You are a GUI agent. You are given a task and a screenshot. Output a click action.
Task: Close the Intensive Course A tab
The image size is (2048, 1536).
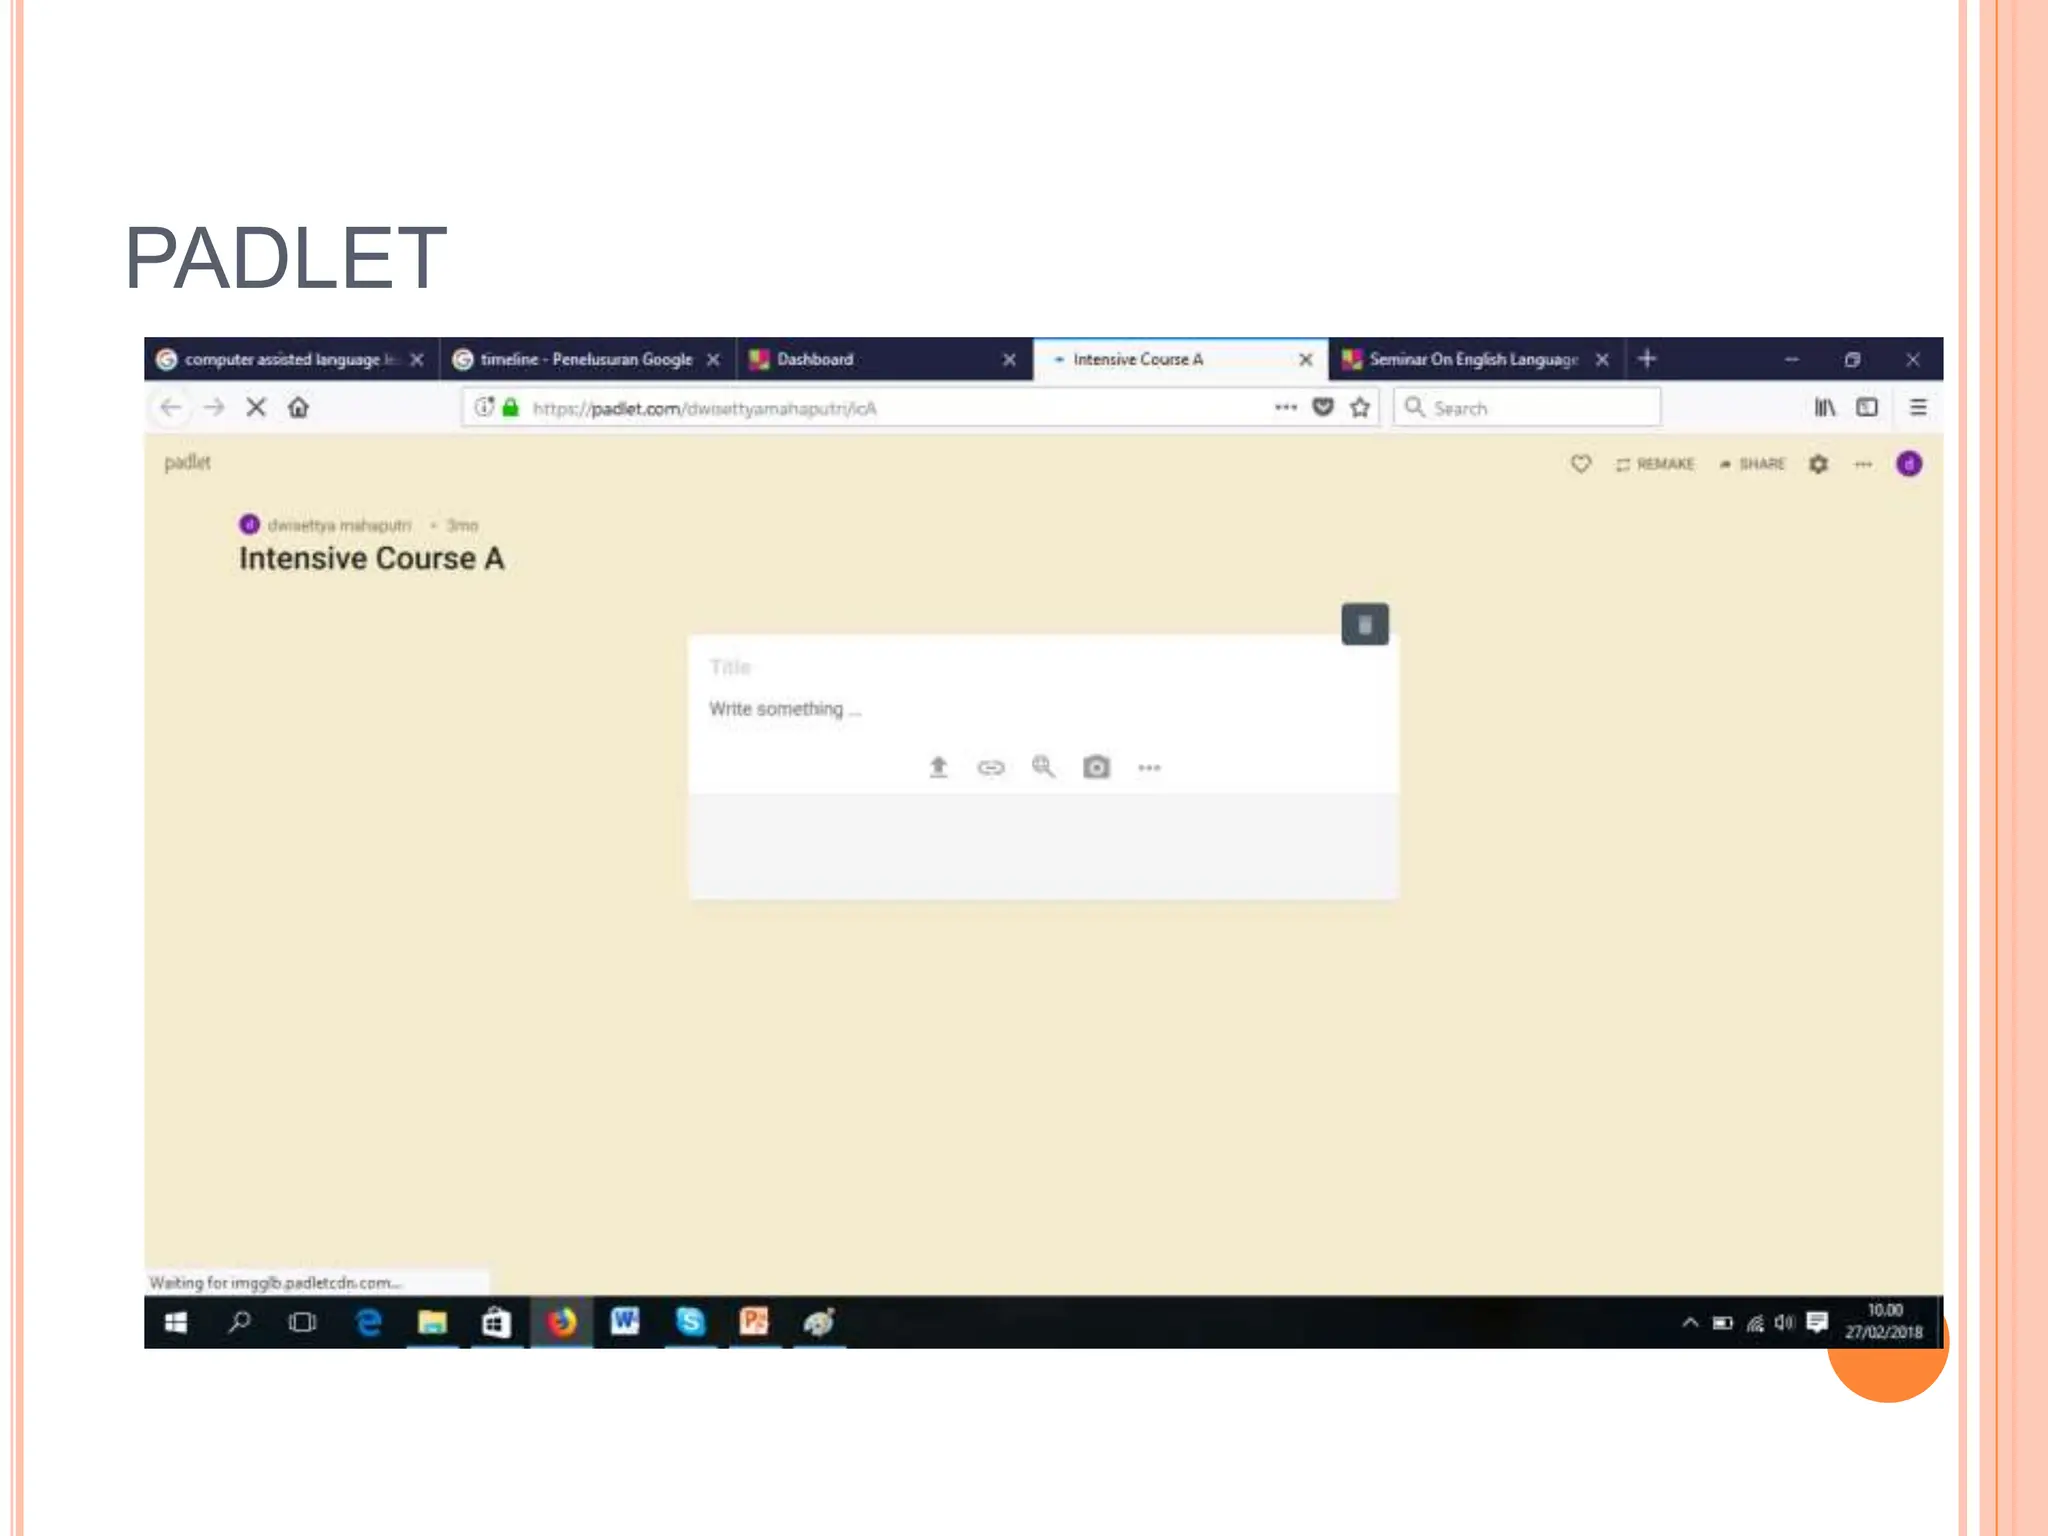tap(1305, 359)
